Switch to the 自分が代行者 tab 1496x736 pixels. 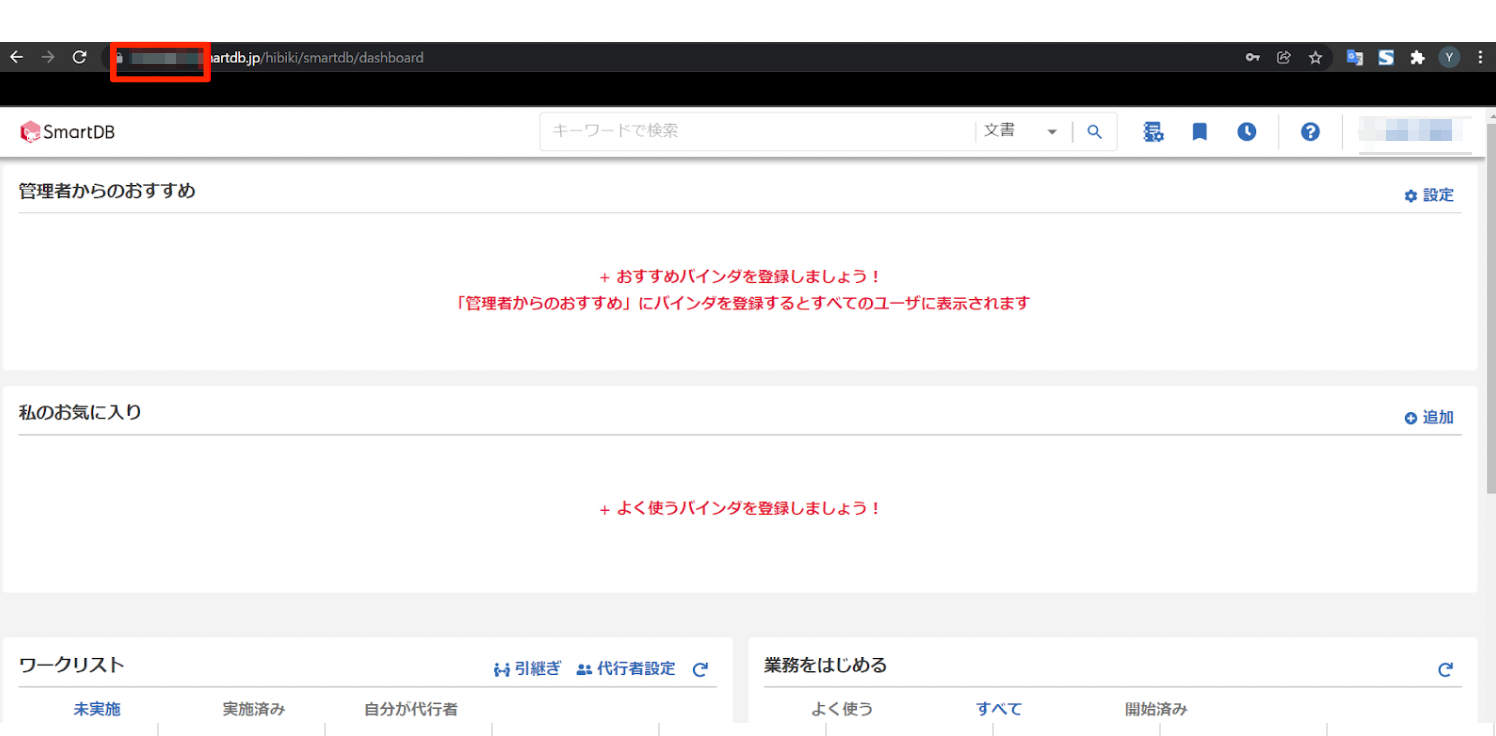pyautogui.click(x=410, y=709)
